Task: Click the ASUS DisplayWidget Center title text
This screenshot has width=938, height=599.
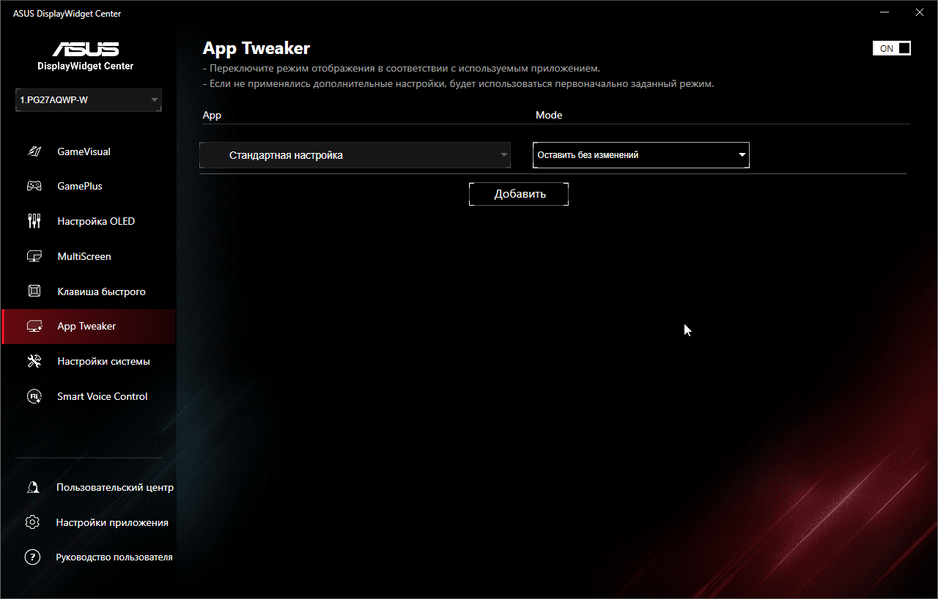Action: click(67, 13)
